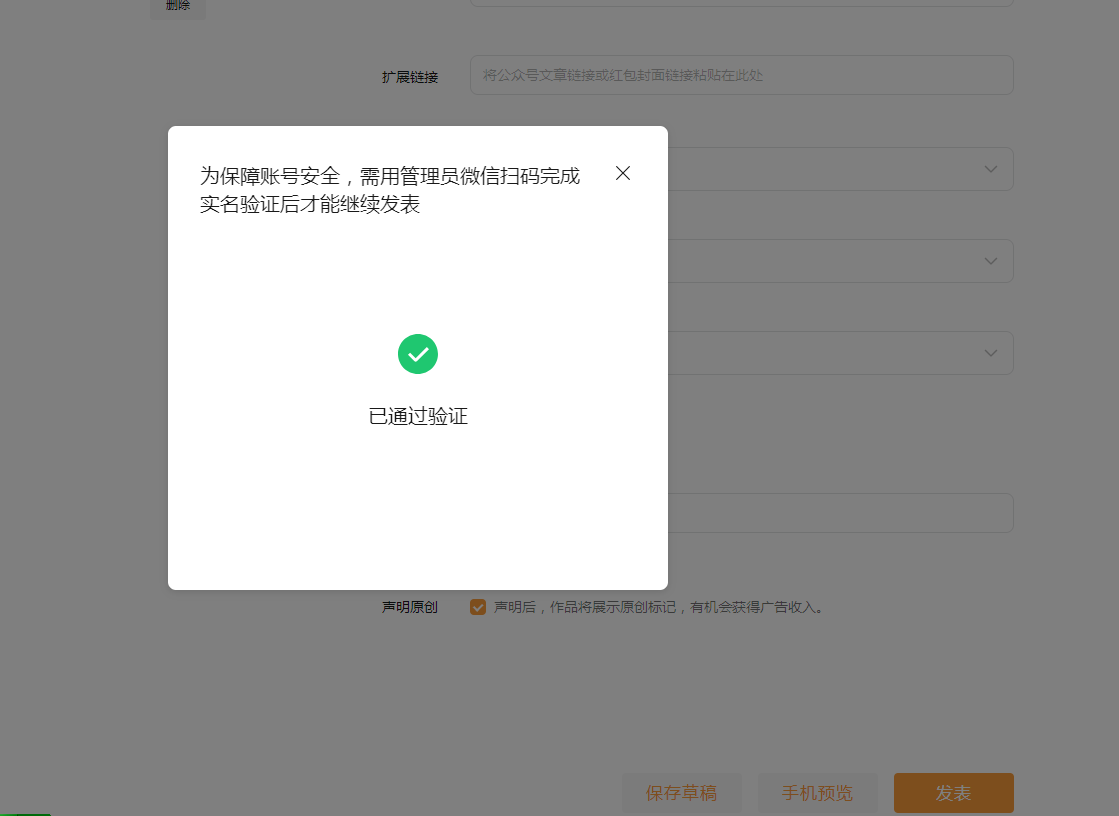Click the text input above 声明原创
This screenshot has width=1119, height=816.
(x=841, y=513)
